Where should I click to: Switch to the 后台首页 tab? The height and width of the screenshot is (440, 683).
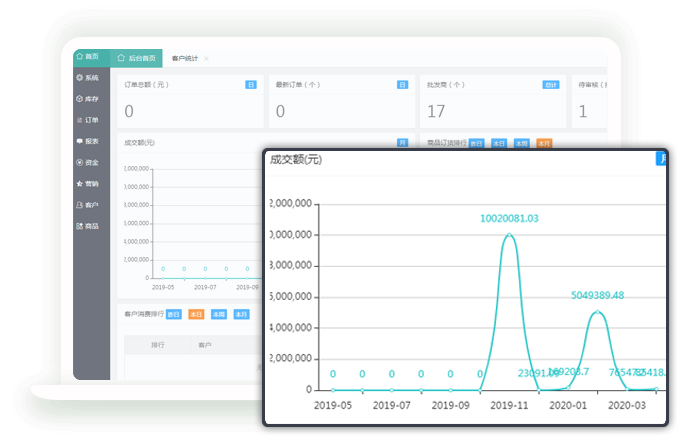137,59
